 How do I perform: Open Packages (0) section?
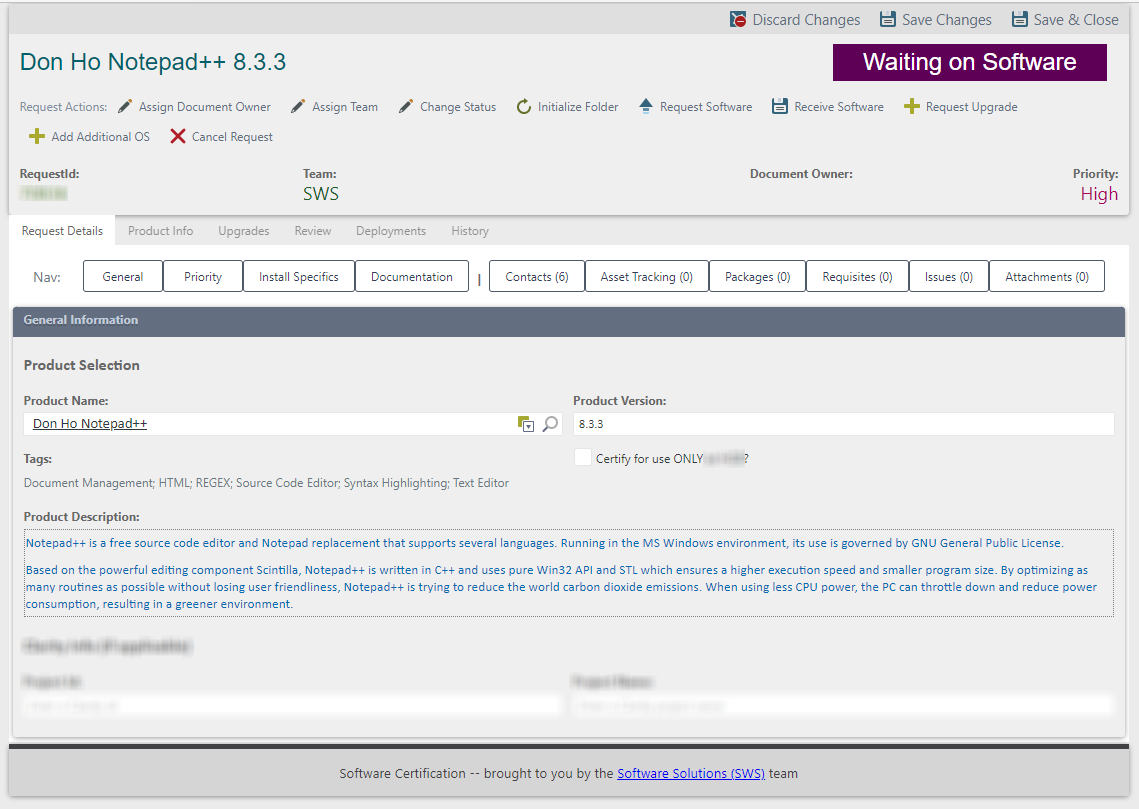click(758, 277)
